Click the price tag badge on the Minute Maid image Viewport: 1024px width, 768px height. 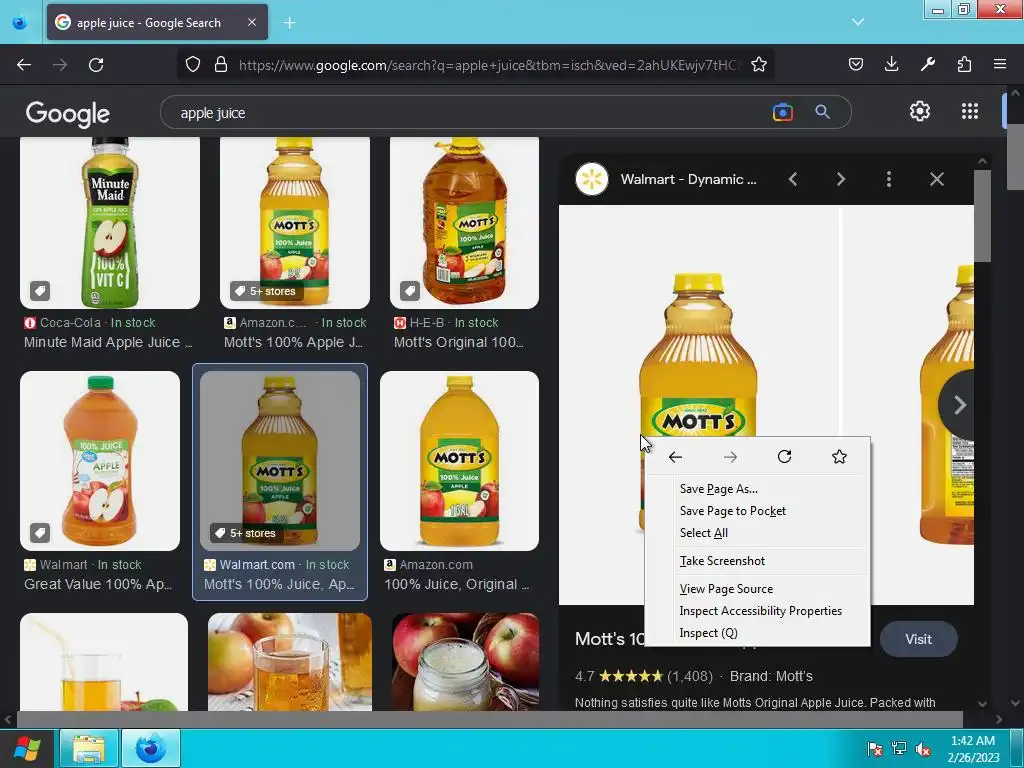40,291
